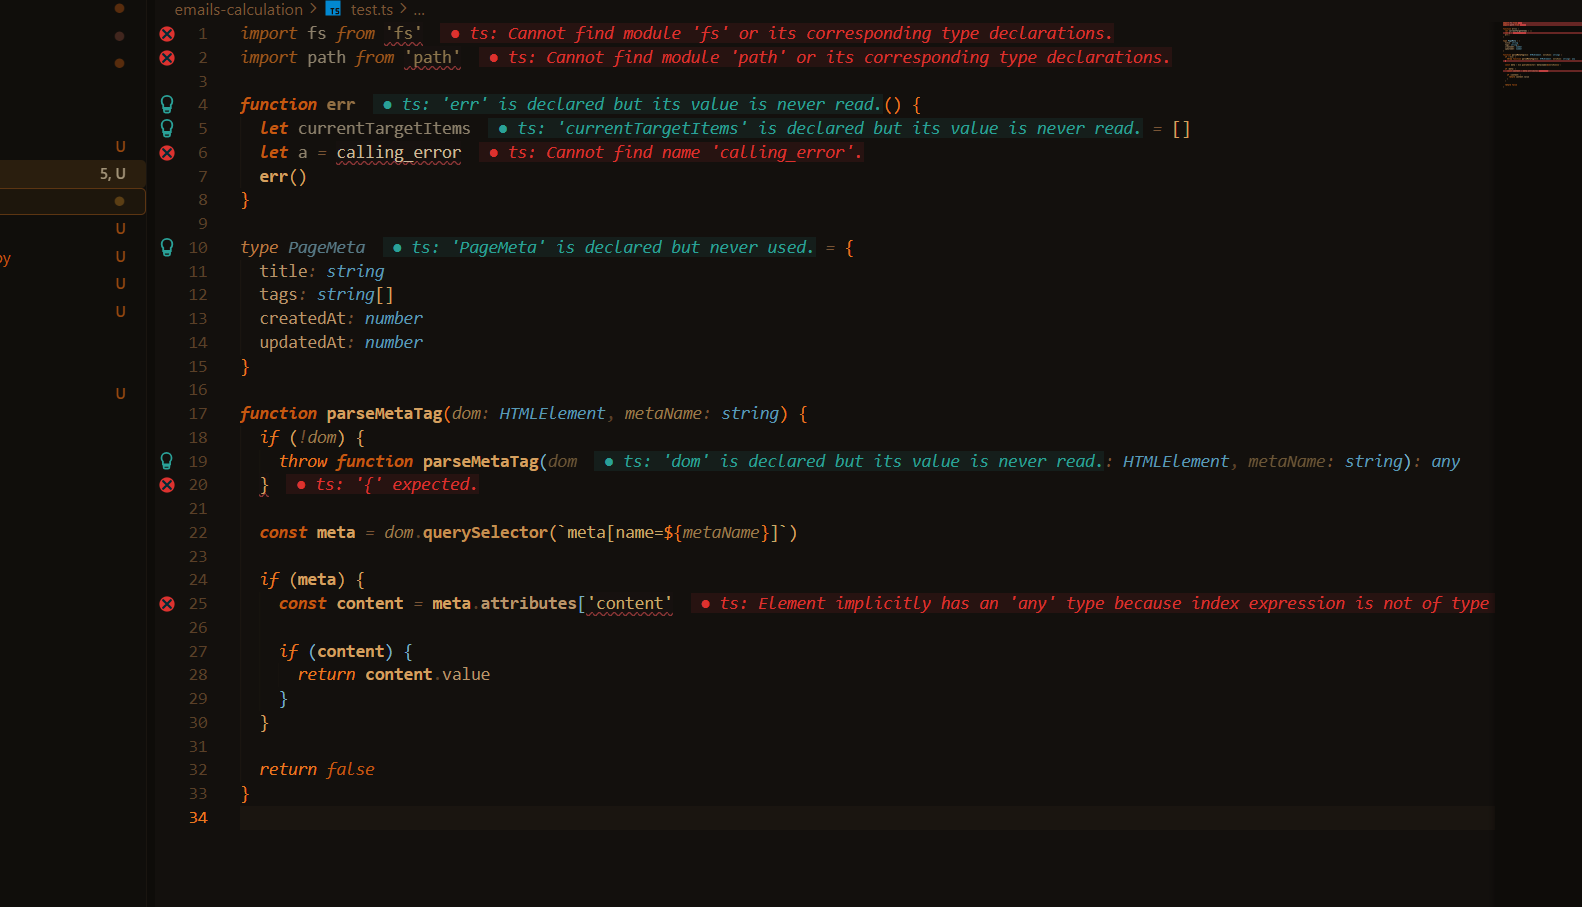1582x907 pixels.
Task: Open the emails-calculation breadcrumb folder
Action: coord(238,9)
